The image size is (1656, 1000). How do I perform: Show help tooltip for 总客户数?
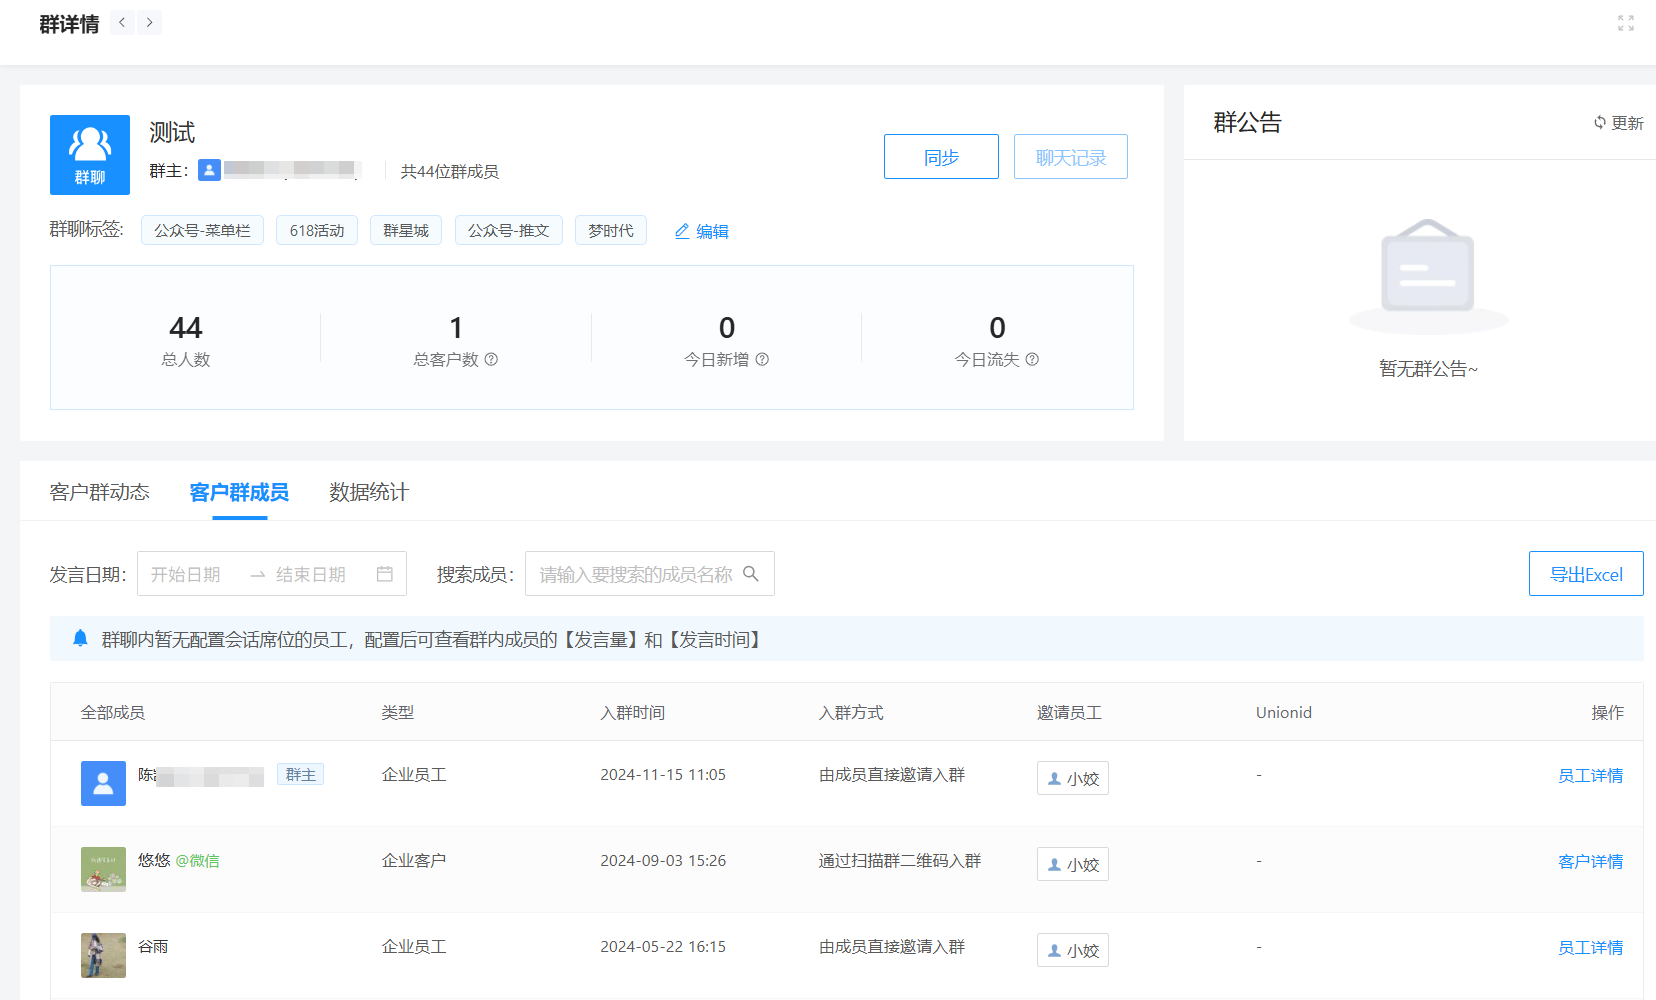pyautogui.click(x=491, y=359)
